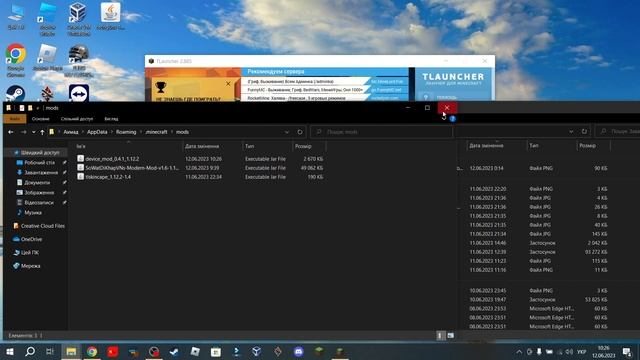Image resolution: width=640 pixels, height=360 pixels.
Task: Switch to File Explorer on the taskbar
Action: click(x=71, y=351)
